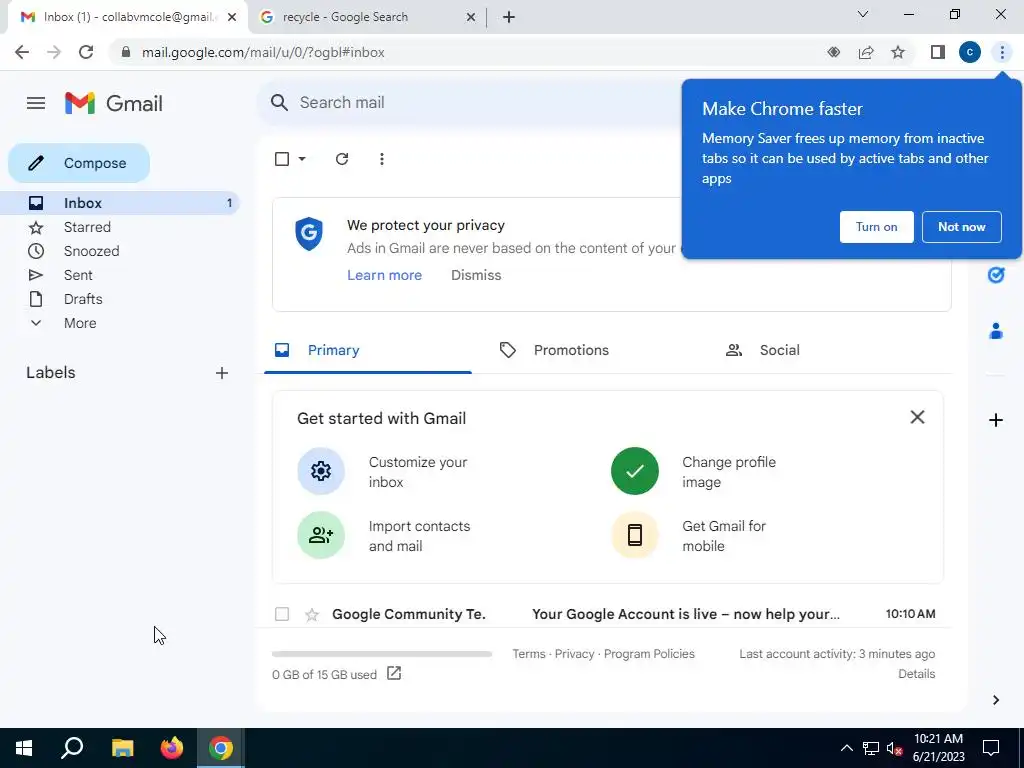
Task: Open the Windows Start menu
Action: click(24, 748)
